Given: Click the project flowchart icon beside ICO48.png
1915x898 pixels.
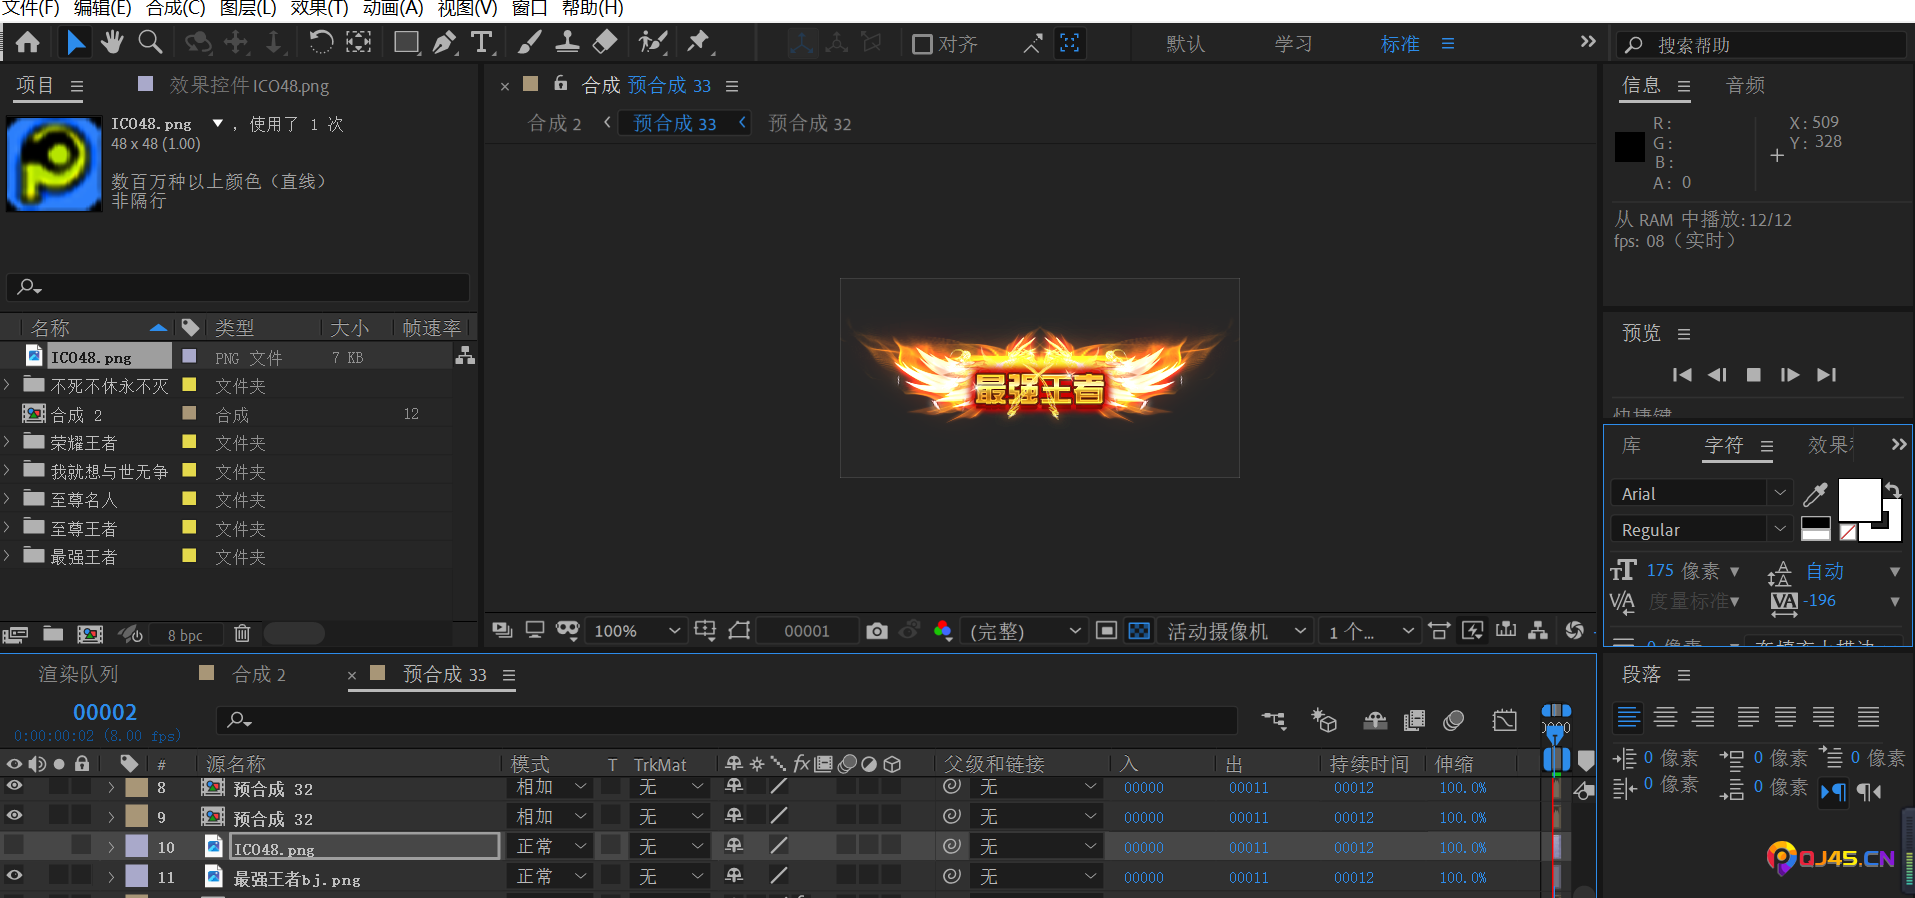Looking at the screenshot, I should 465,355.
